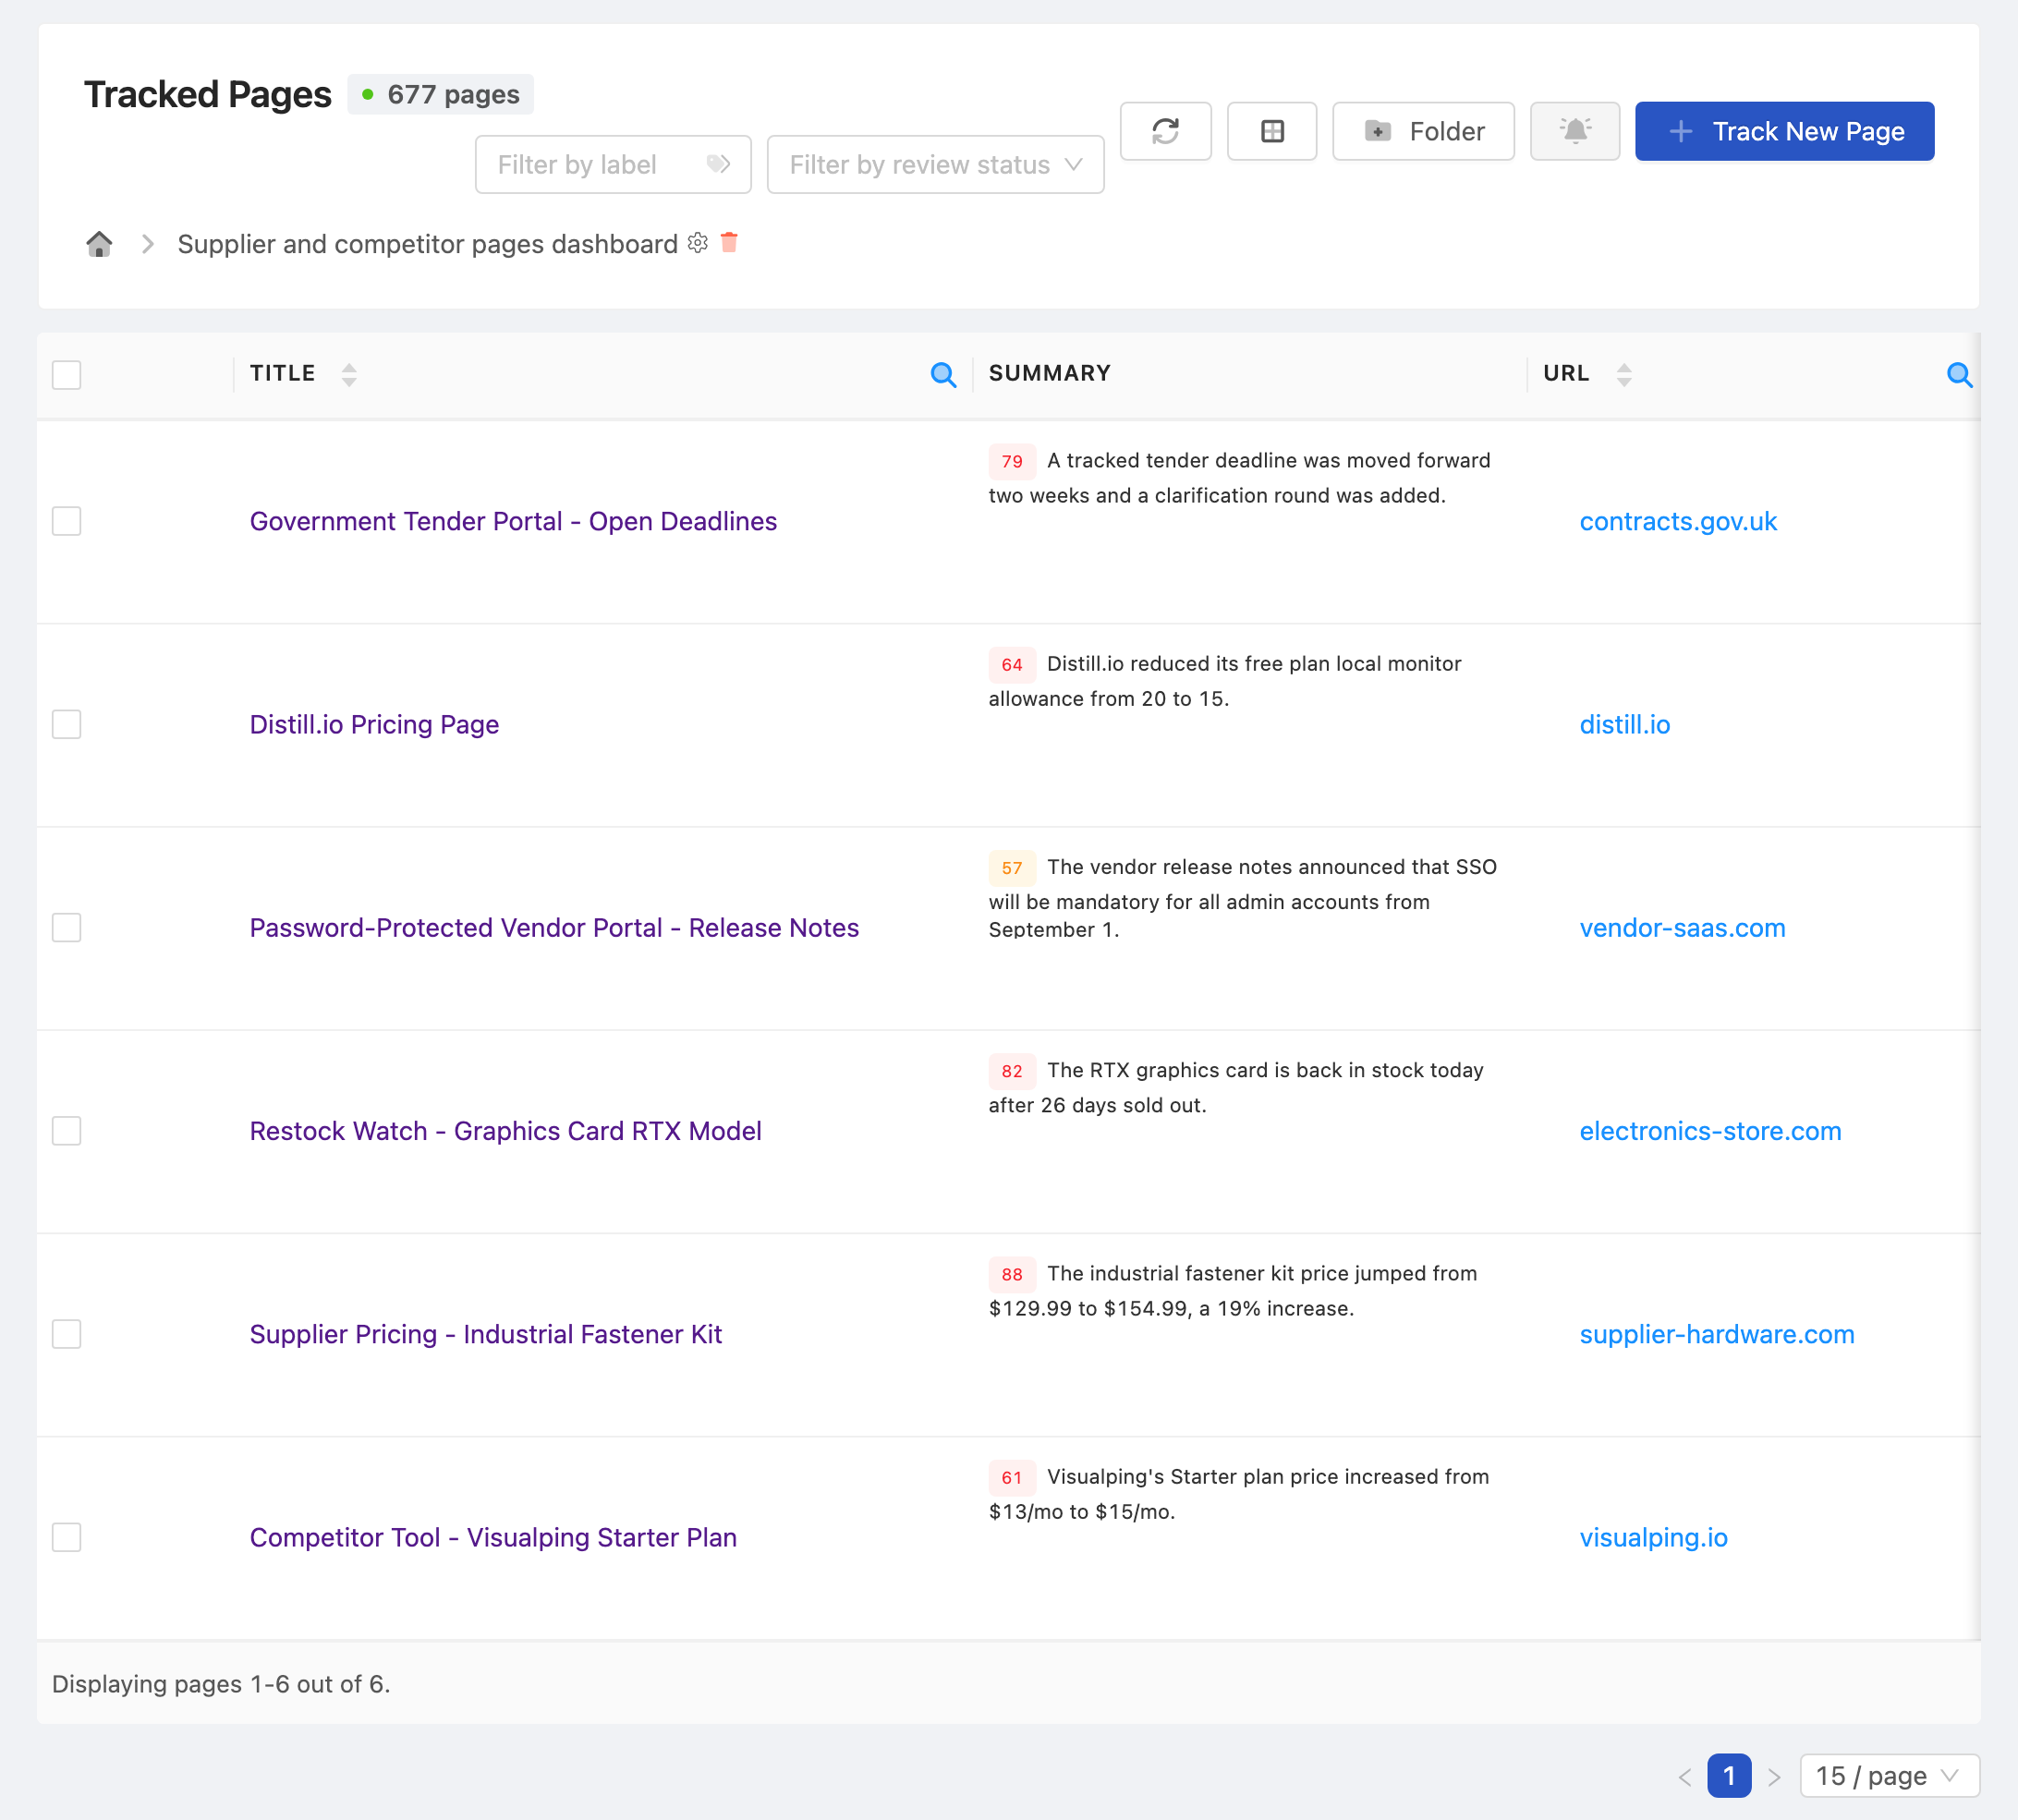Open the column layout grid icon

point(1272,131)
